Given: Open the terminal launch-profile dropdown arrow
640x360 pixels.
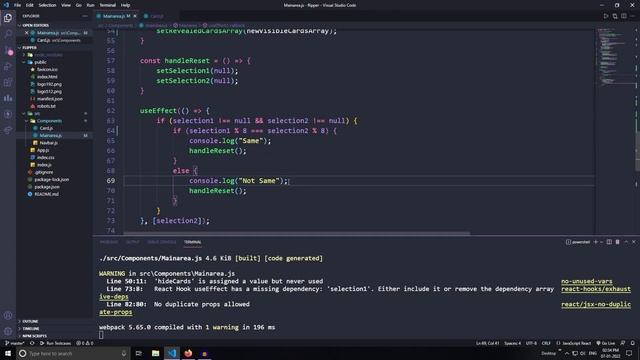Looking at the screenshot, I should pyautogui.click(x=602, y=242).
